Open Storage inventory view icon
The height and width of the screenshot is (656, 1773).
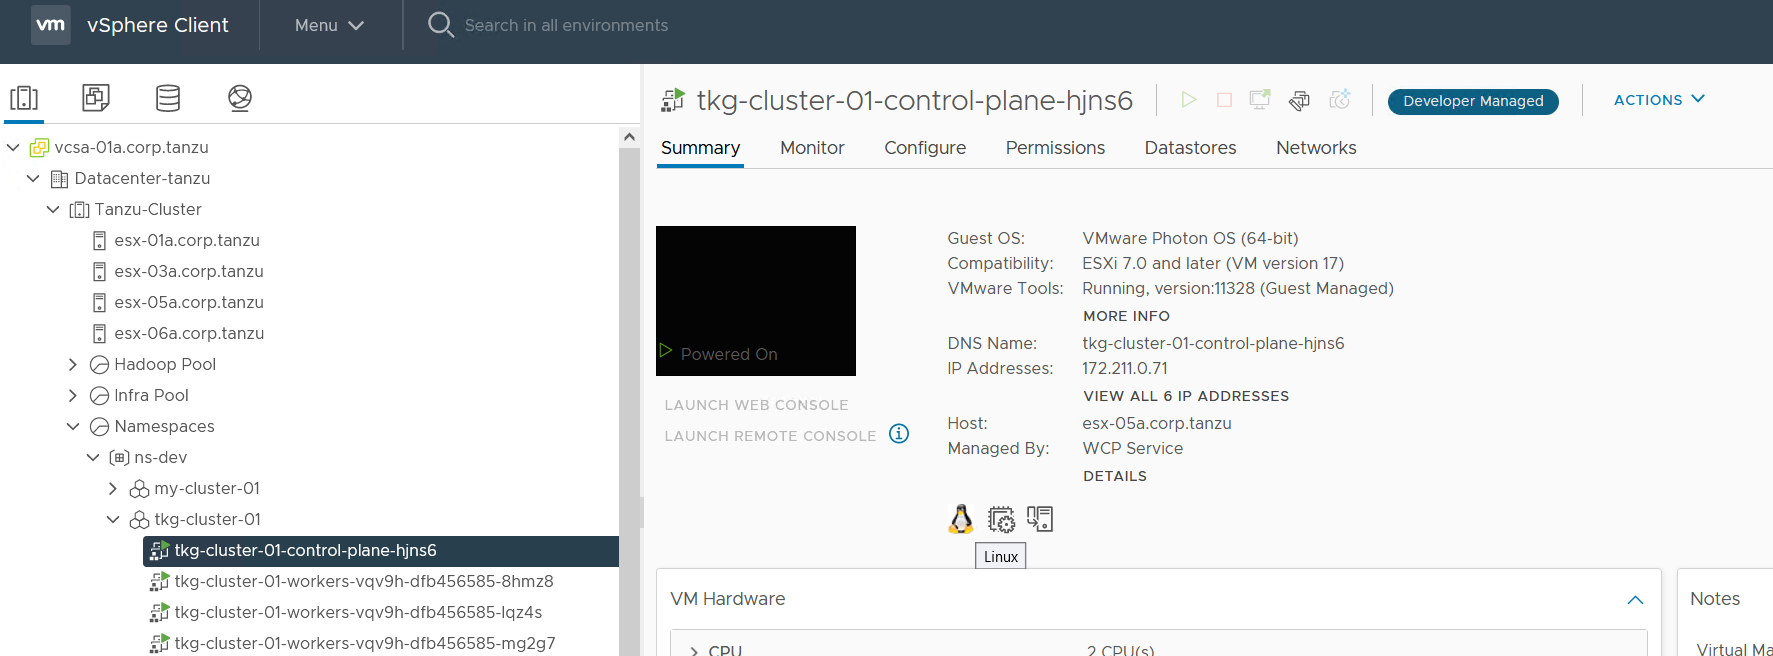tap(168, 98)
